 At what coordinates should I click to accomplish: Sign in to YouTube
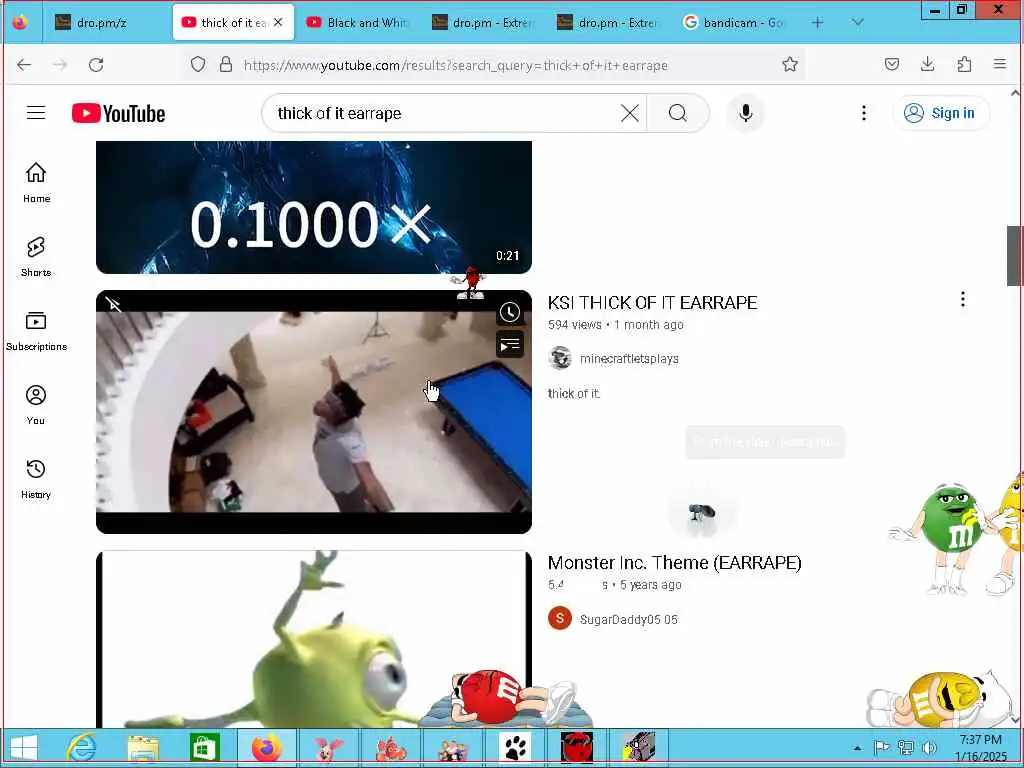pyautogui.click(x=940, y=113)
